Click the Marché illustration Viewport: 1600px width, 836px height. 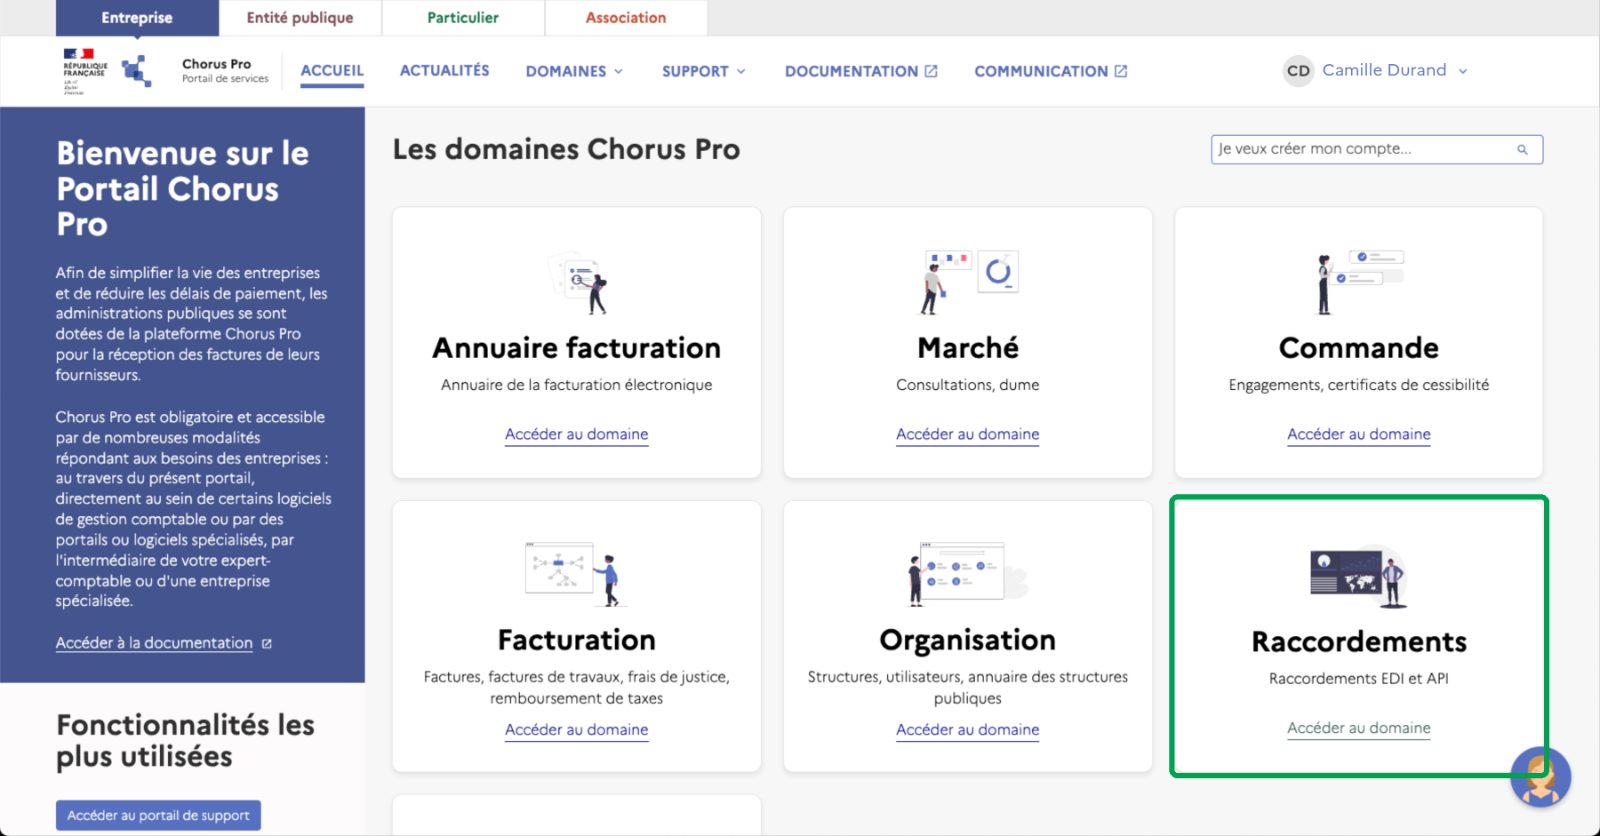point(969,282)
